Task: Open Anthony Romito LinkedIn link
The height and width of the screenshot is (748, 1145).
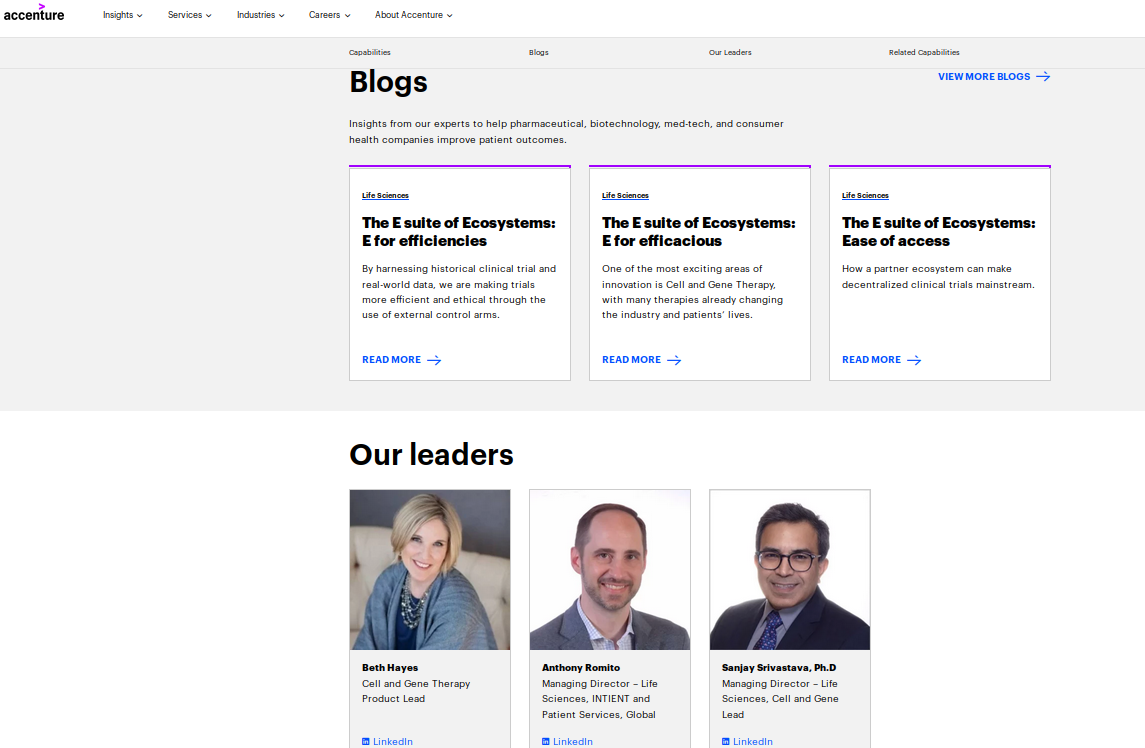Action: point(567,741)
